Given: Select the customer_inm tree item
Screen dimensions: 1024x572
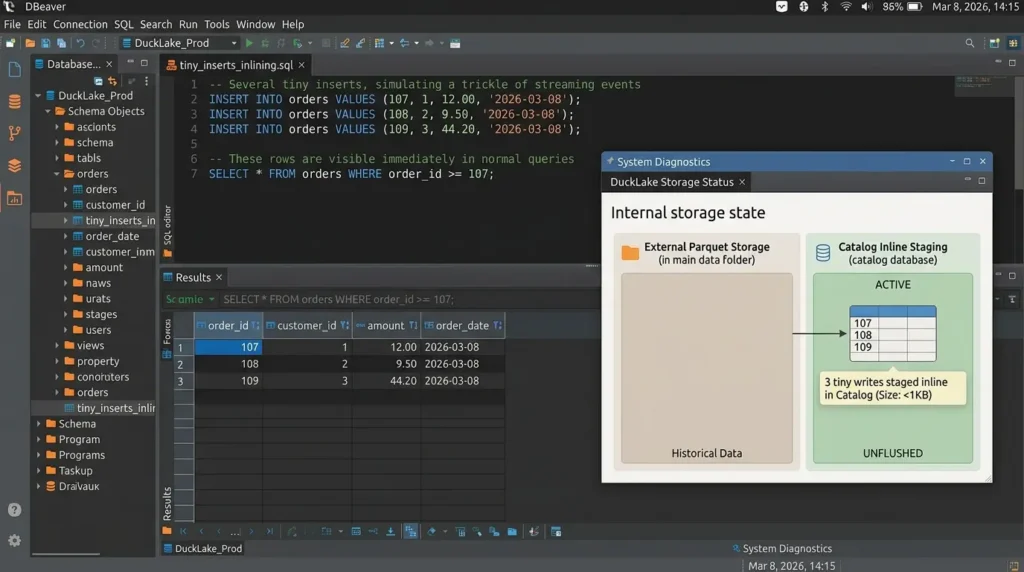Looking at the screenshot, I should click(120, 251).
